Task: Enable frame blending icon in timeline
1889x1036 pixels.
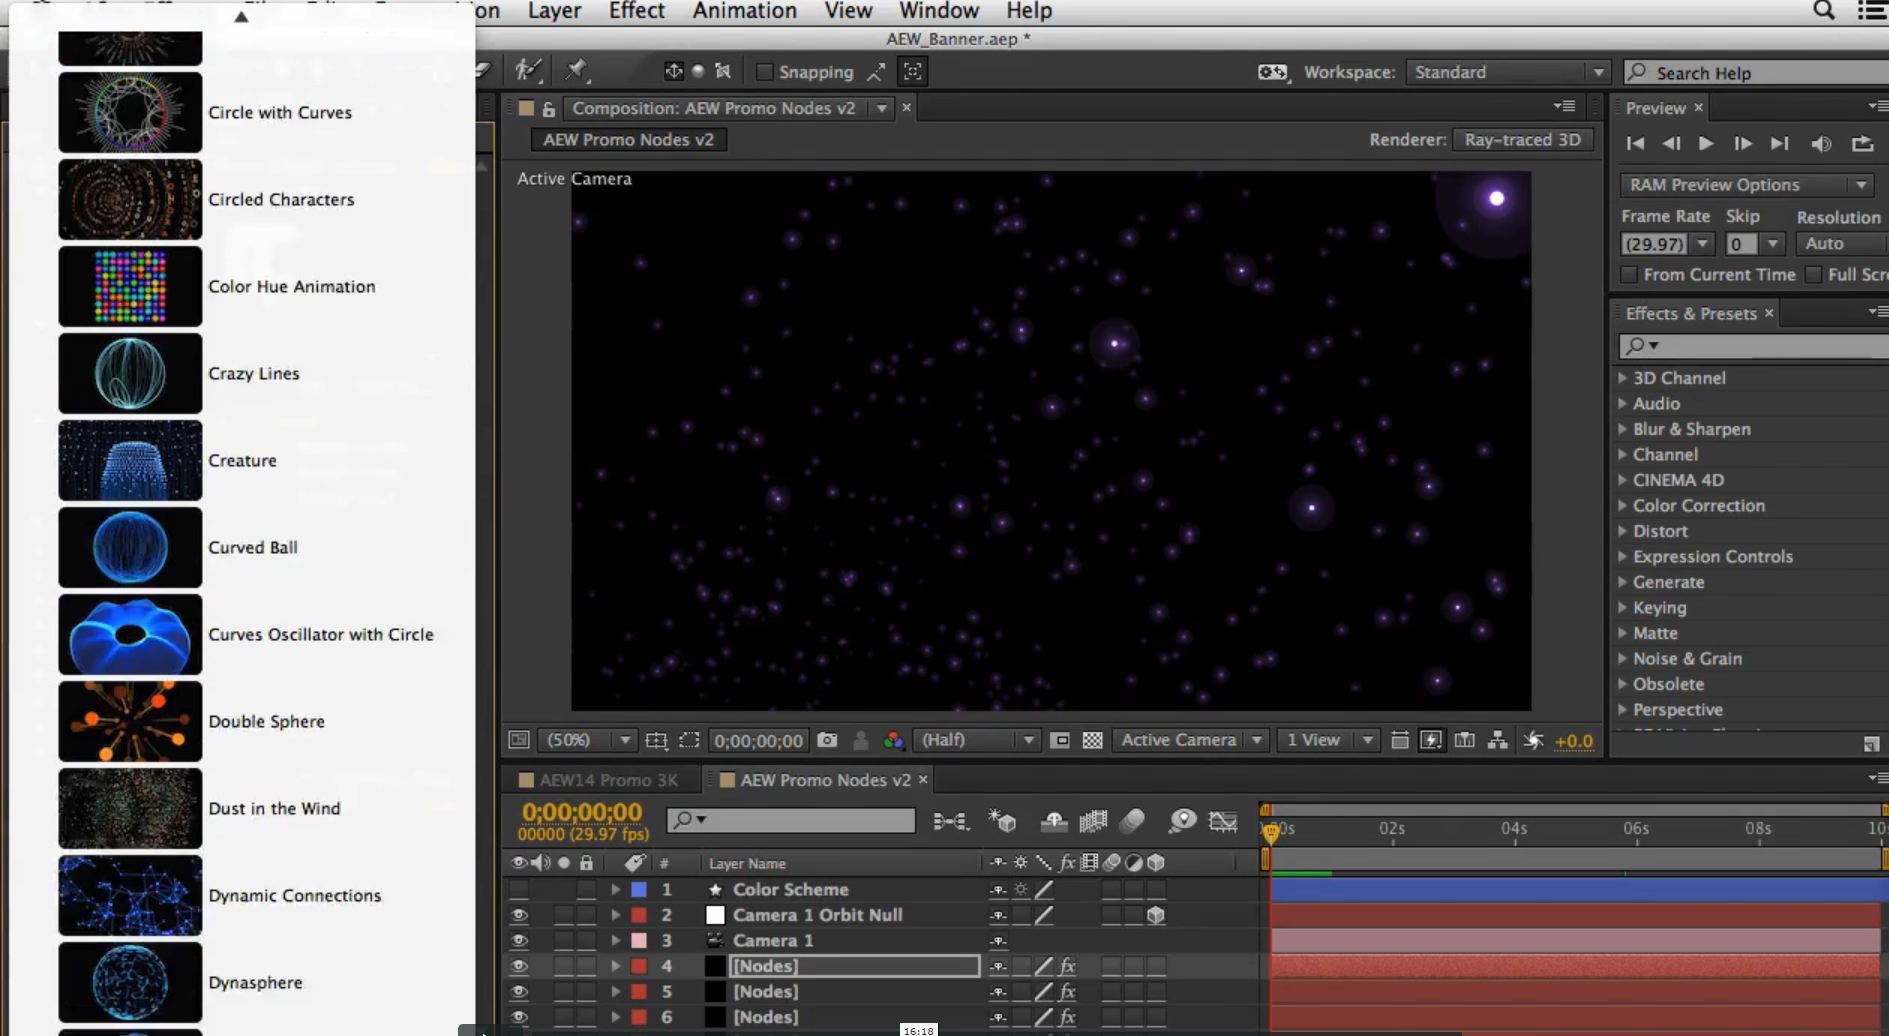Action: click(1093, 821)
